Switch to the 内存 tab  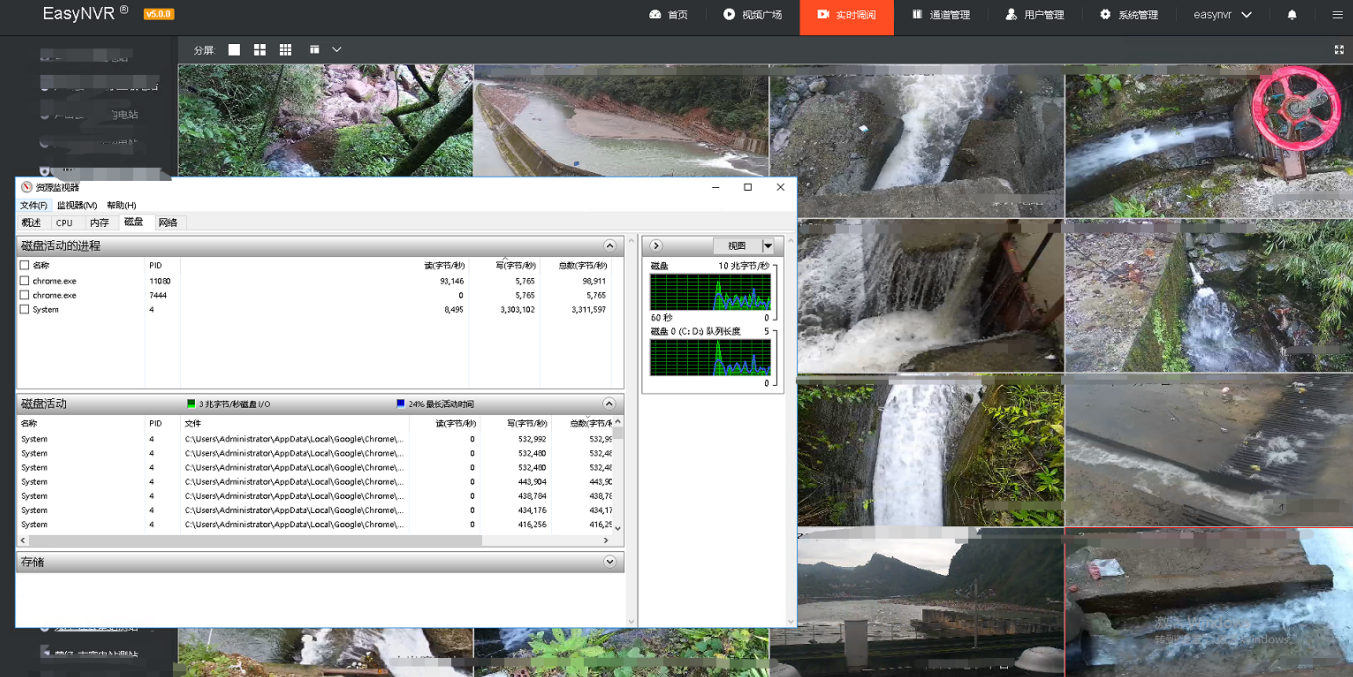coord(99,223)
